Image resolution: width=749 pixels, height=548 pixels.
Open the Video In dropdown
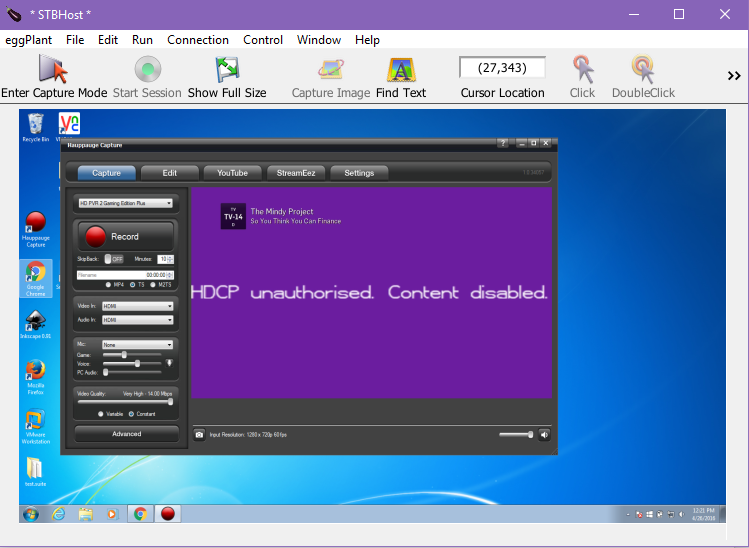point(138,306)
